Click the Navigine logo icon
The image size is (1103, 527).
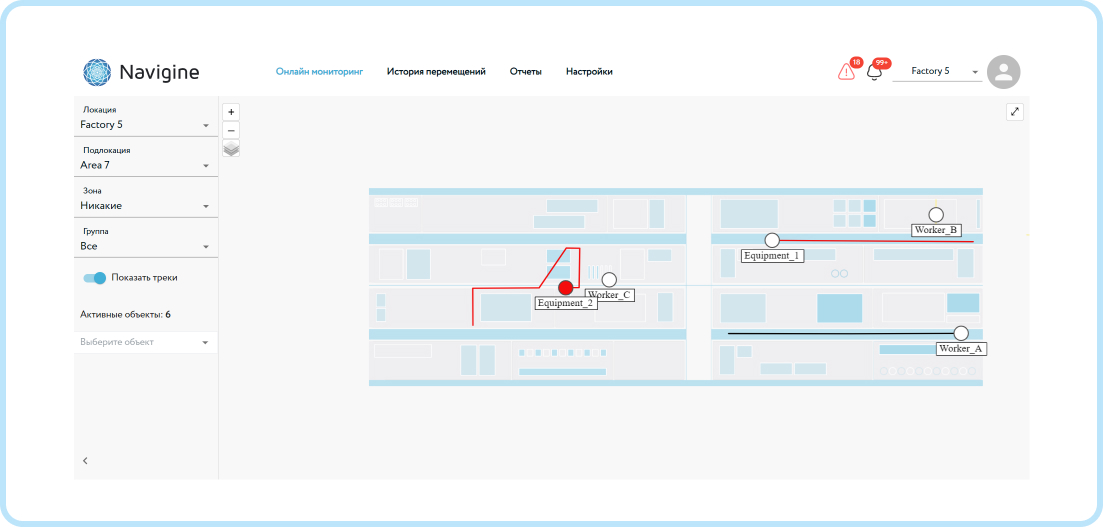[97, 72]
